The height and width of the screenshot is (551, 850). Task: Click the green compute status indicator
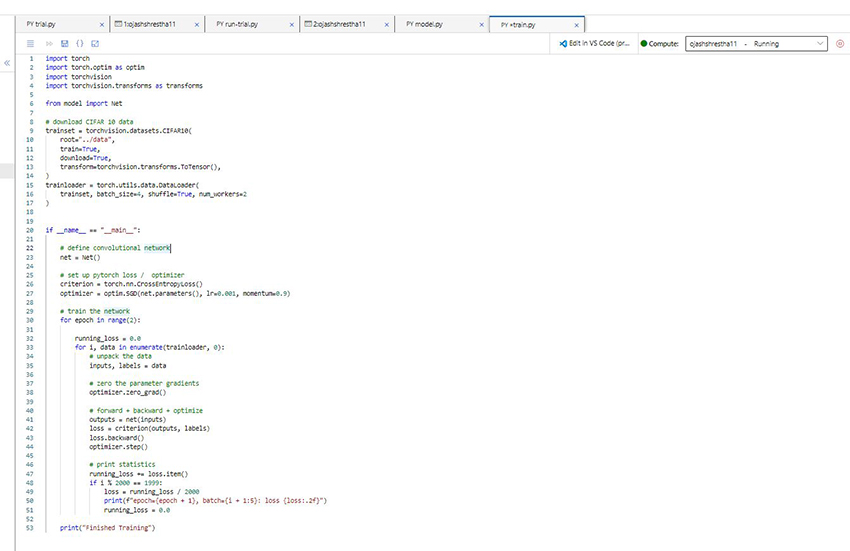point(644,44)
